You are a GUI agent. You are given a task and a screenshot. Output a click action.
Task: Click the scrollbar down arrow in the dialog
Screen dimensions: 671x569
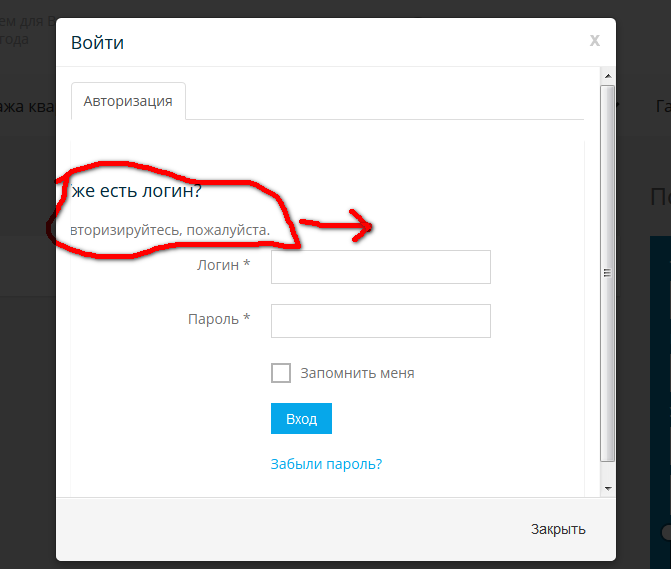click(x=608, y=488)
